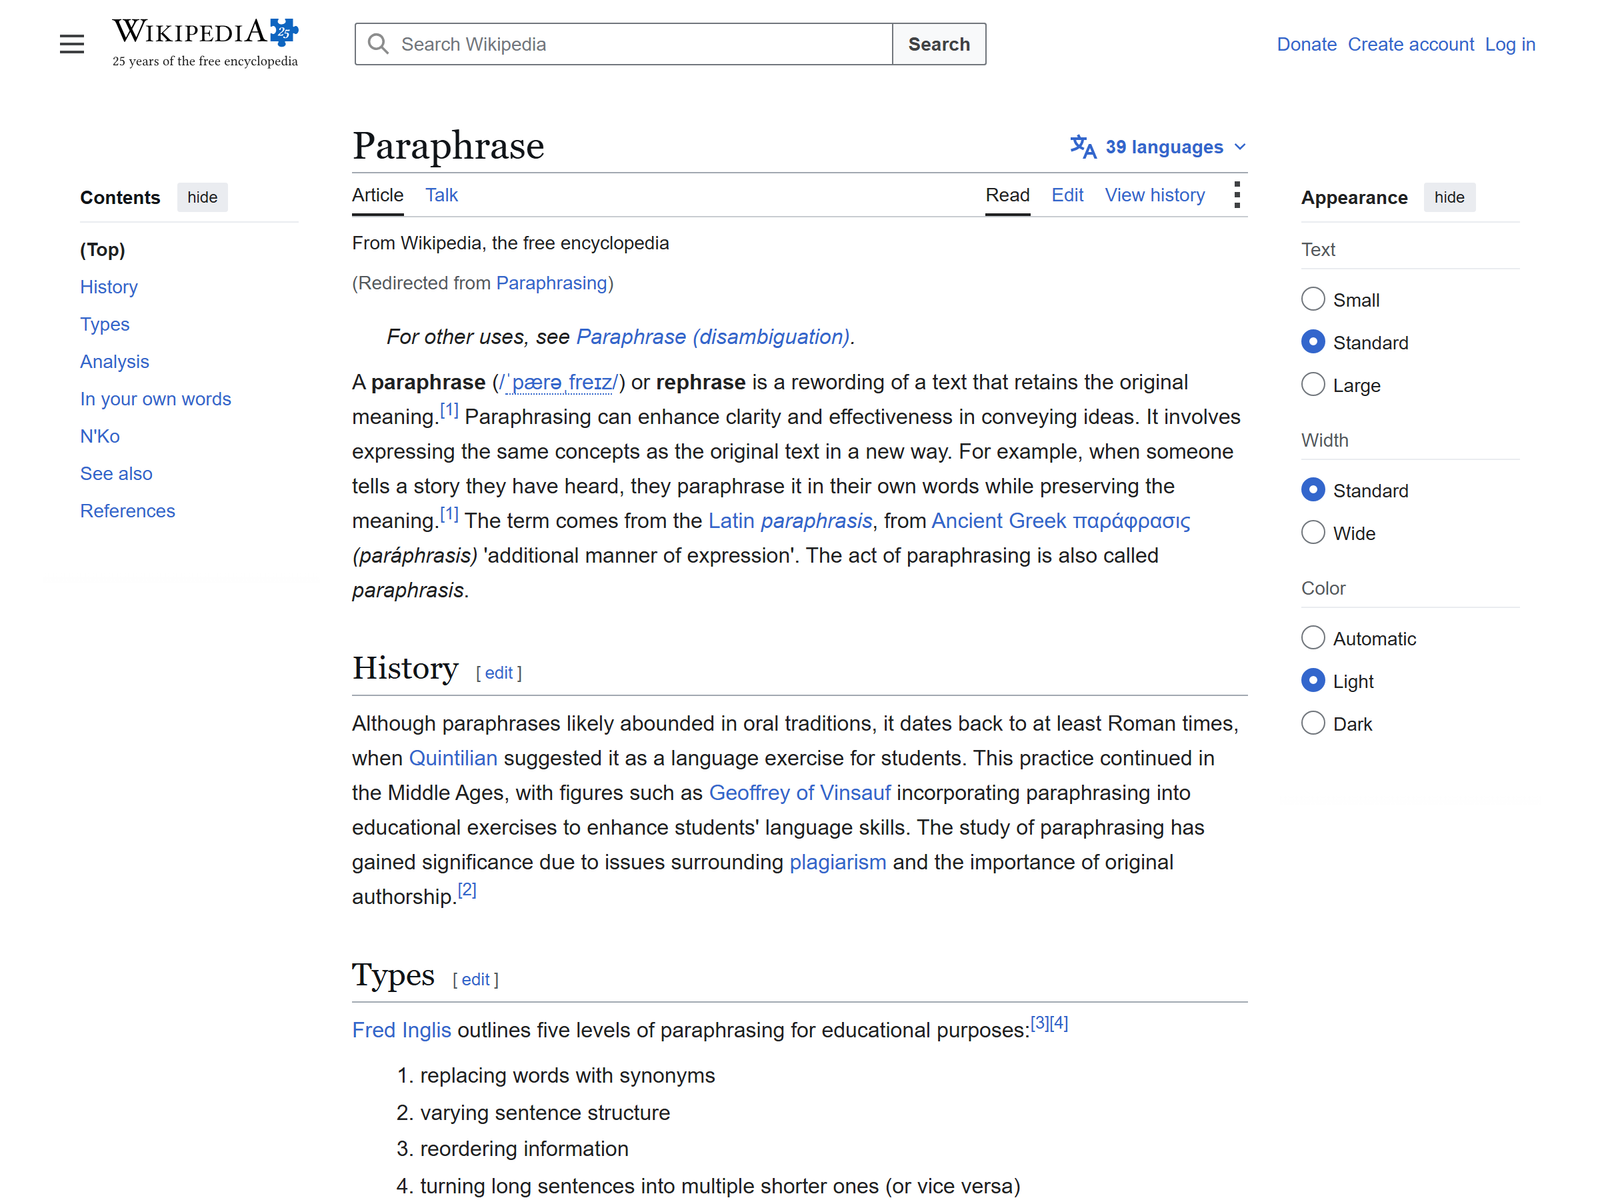Expand the 39 languages dropdown
This screenshot has width=1600, height=1200.
(1158, 147)
